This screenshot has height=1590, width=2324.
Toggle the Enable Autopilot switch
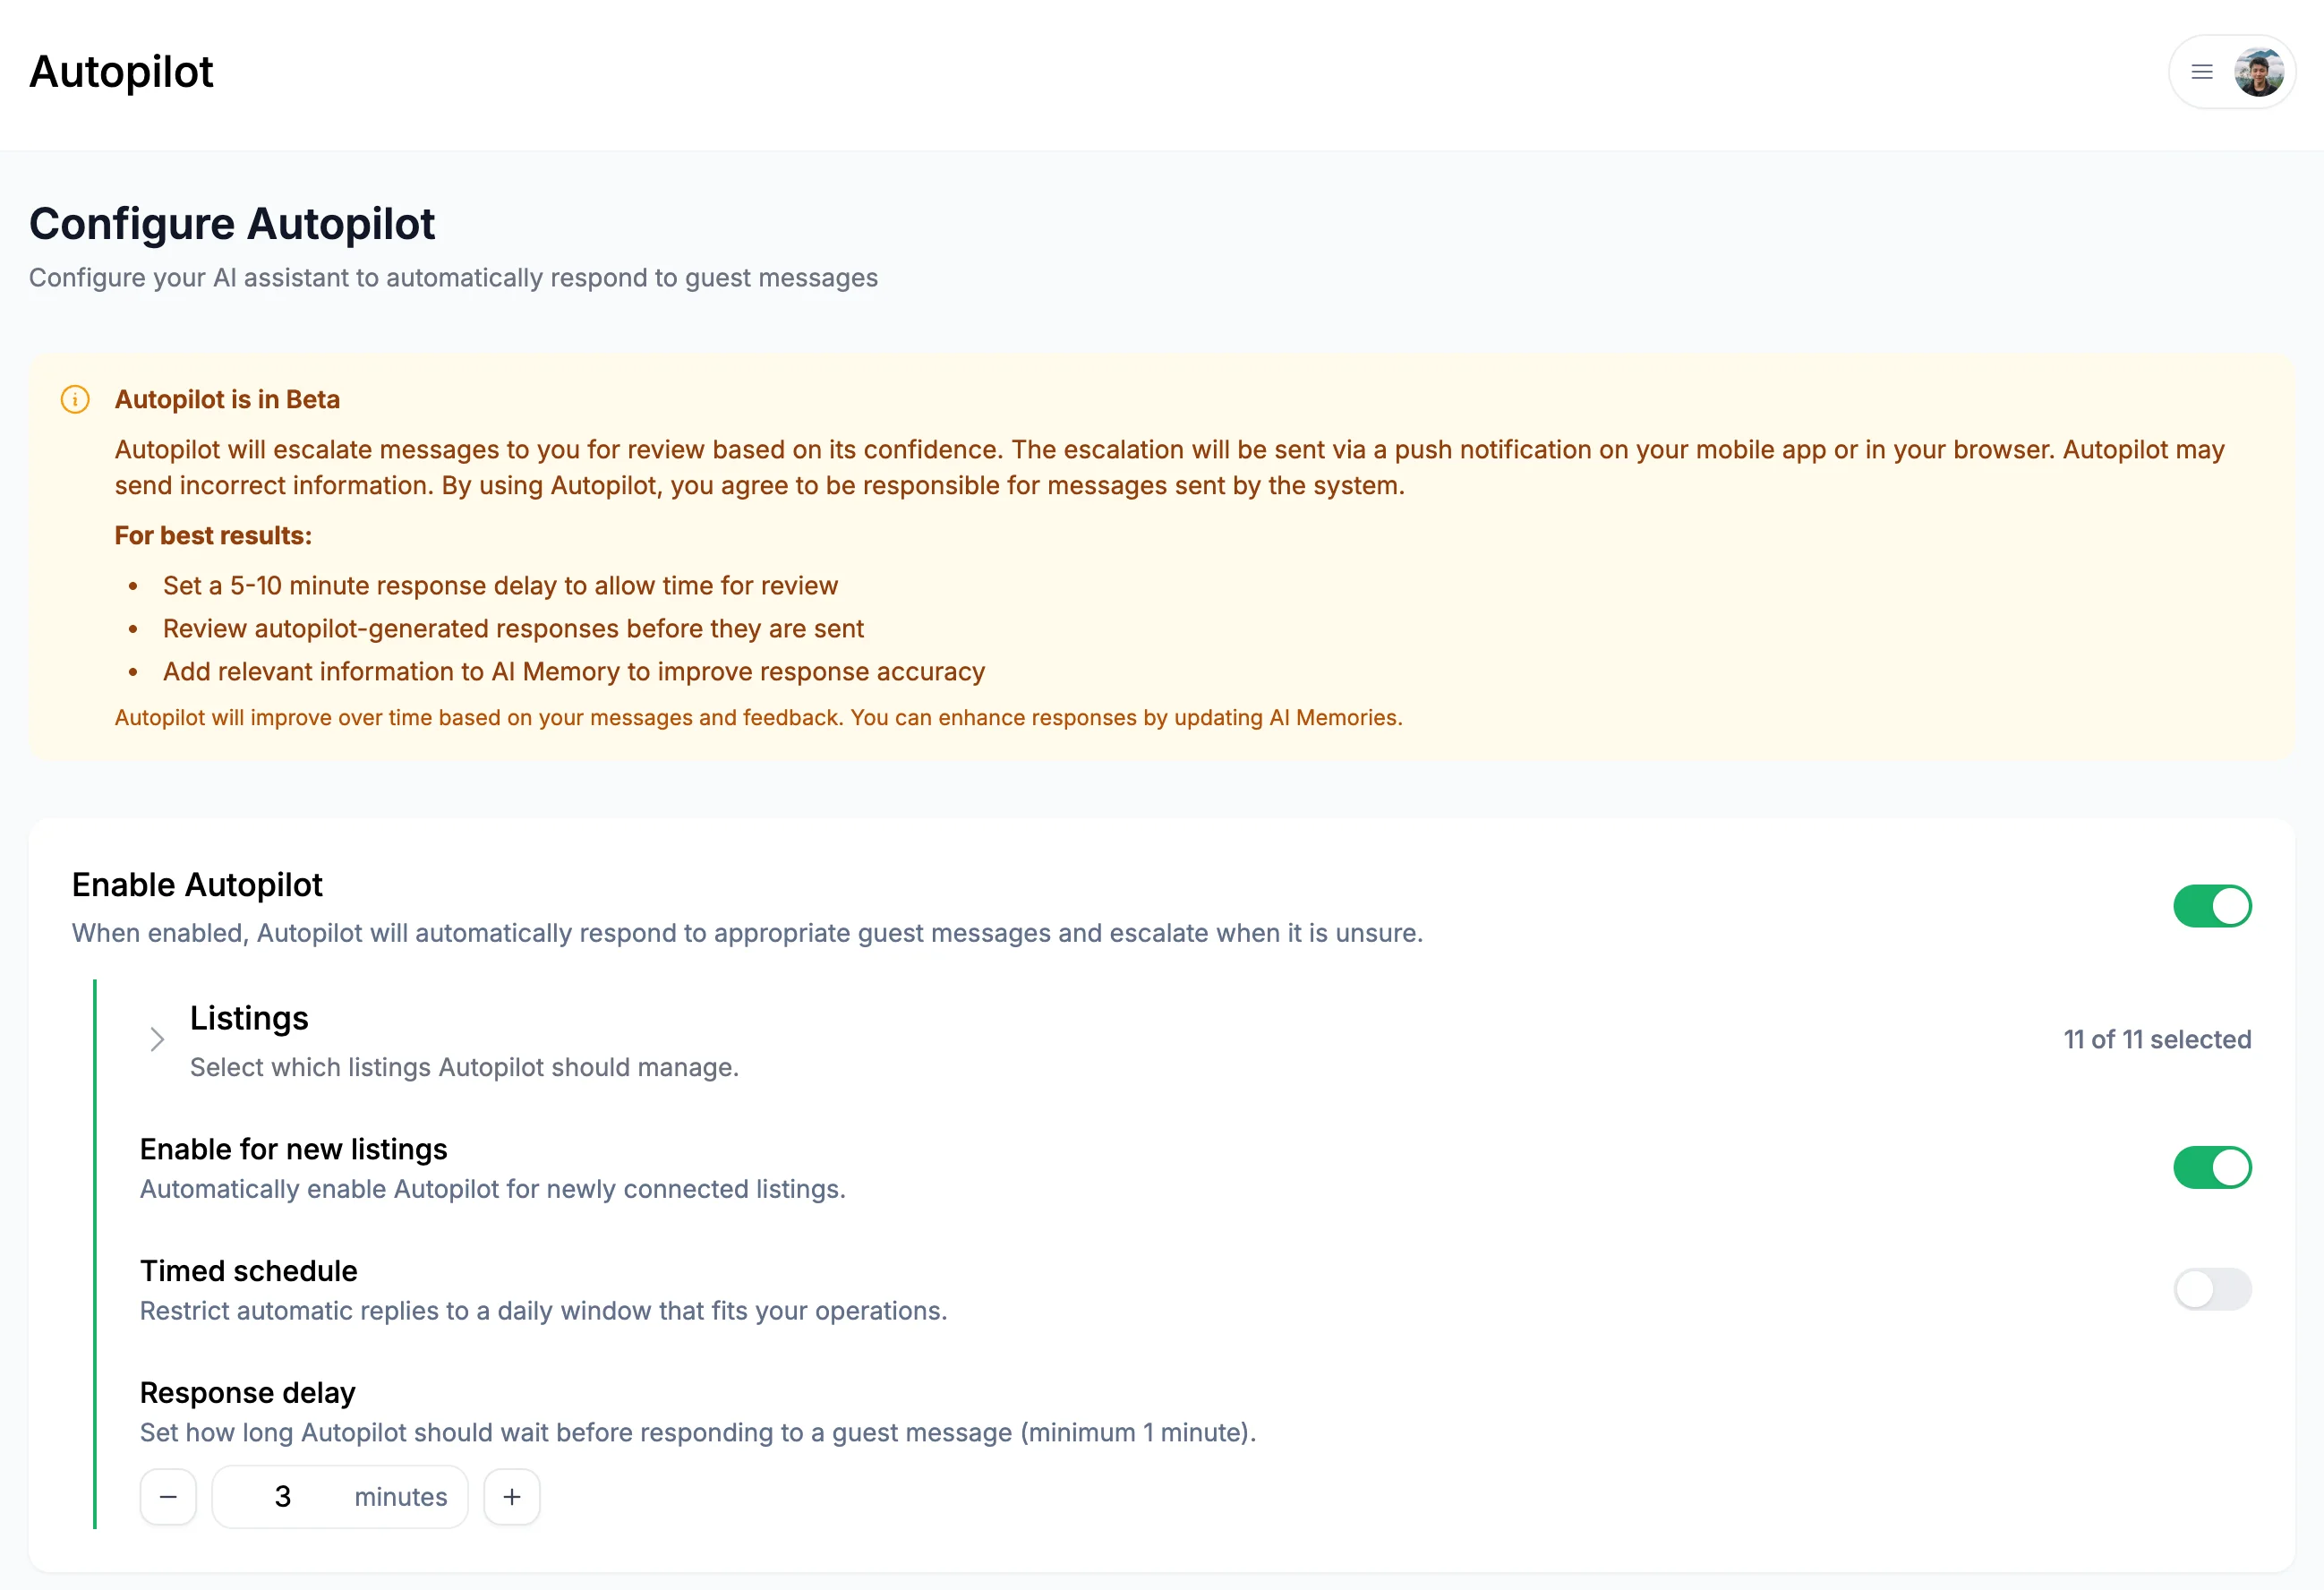(2211, 906)
